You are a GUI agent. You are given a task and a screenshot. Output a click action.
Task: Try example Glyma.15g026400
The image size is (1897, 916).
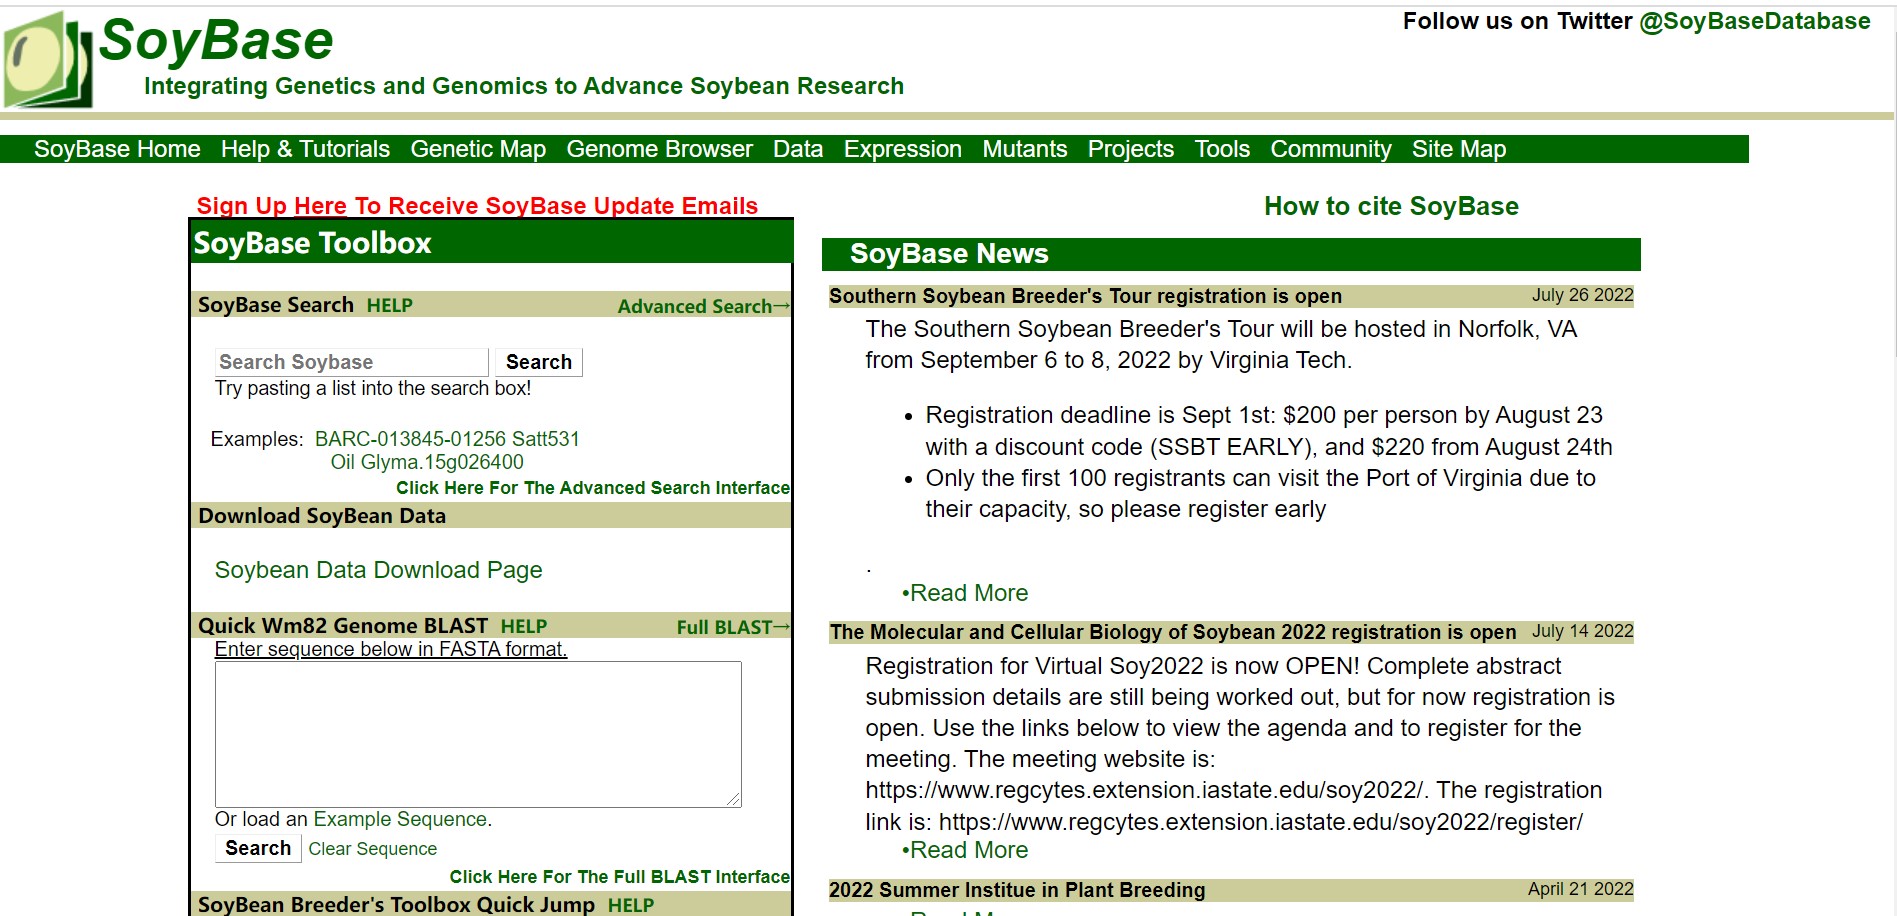point(442,462)
